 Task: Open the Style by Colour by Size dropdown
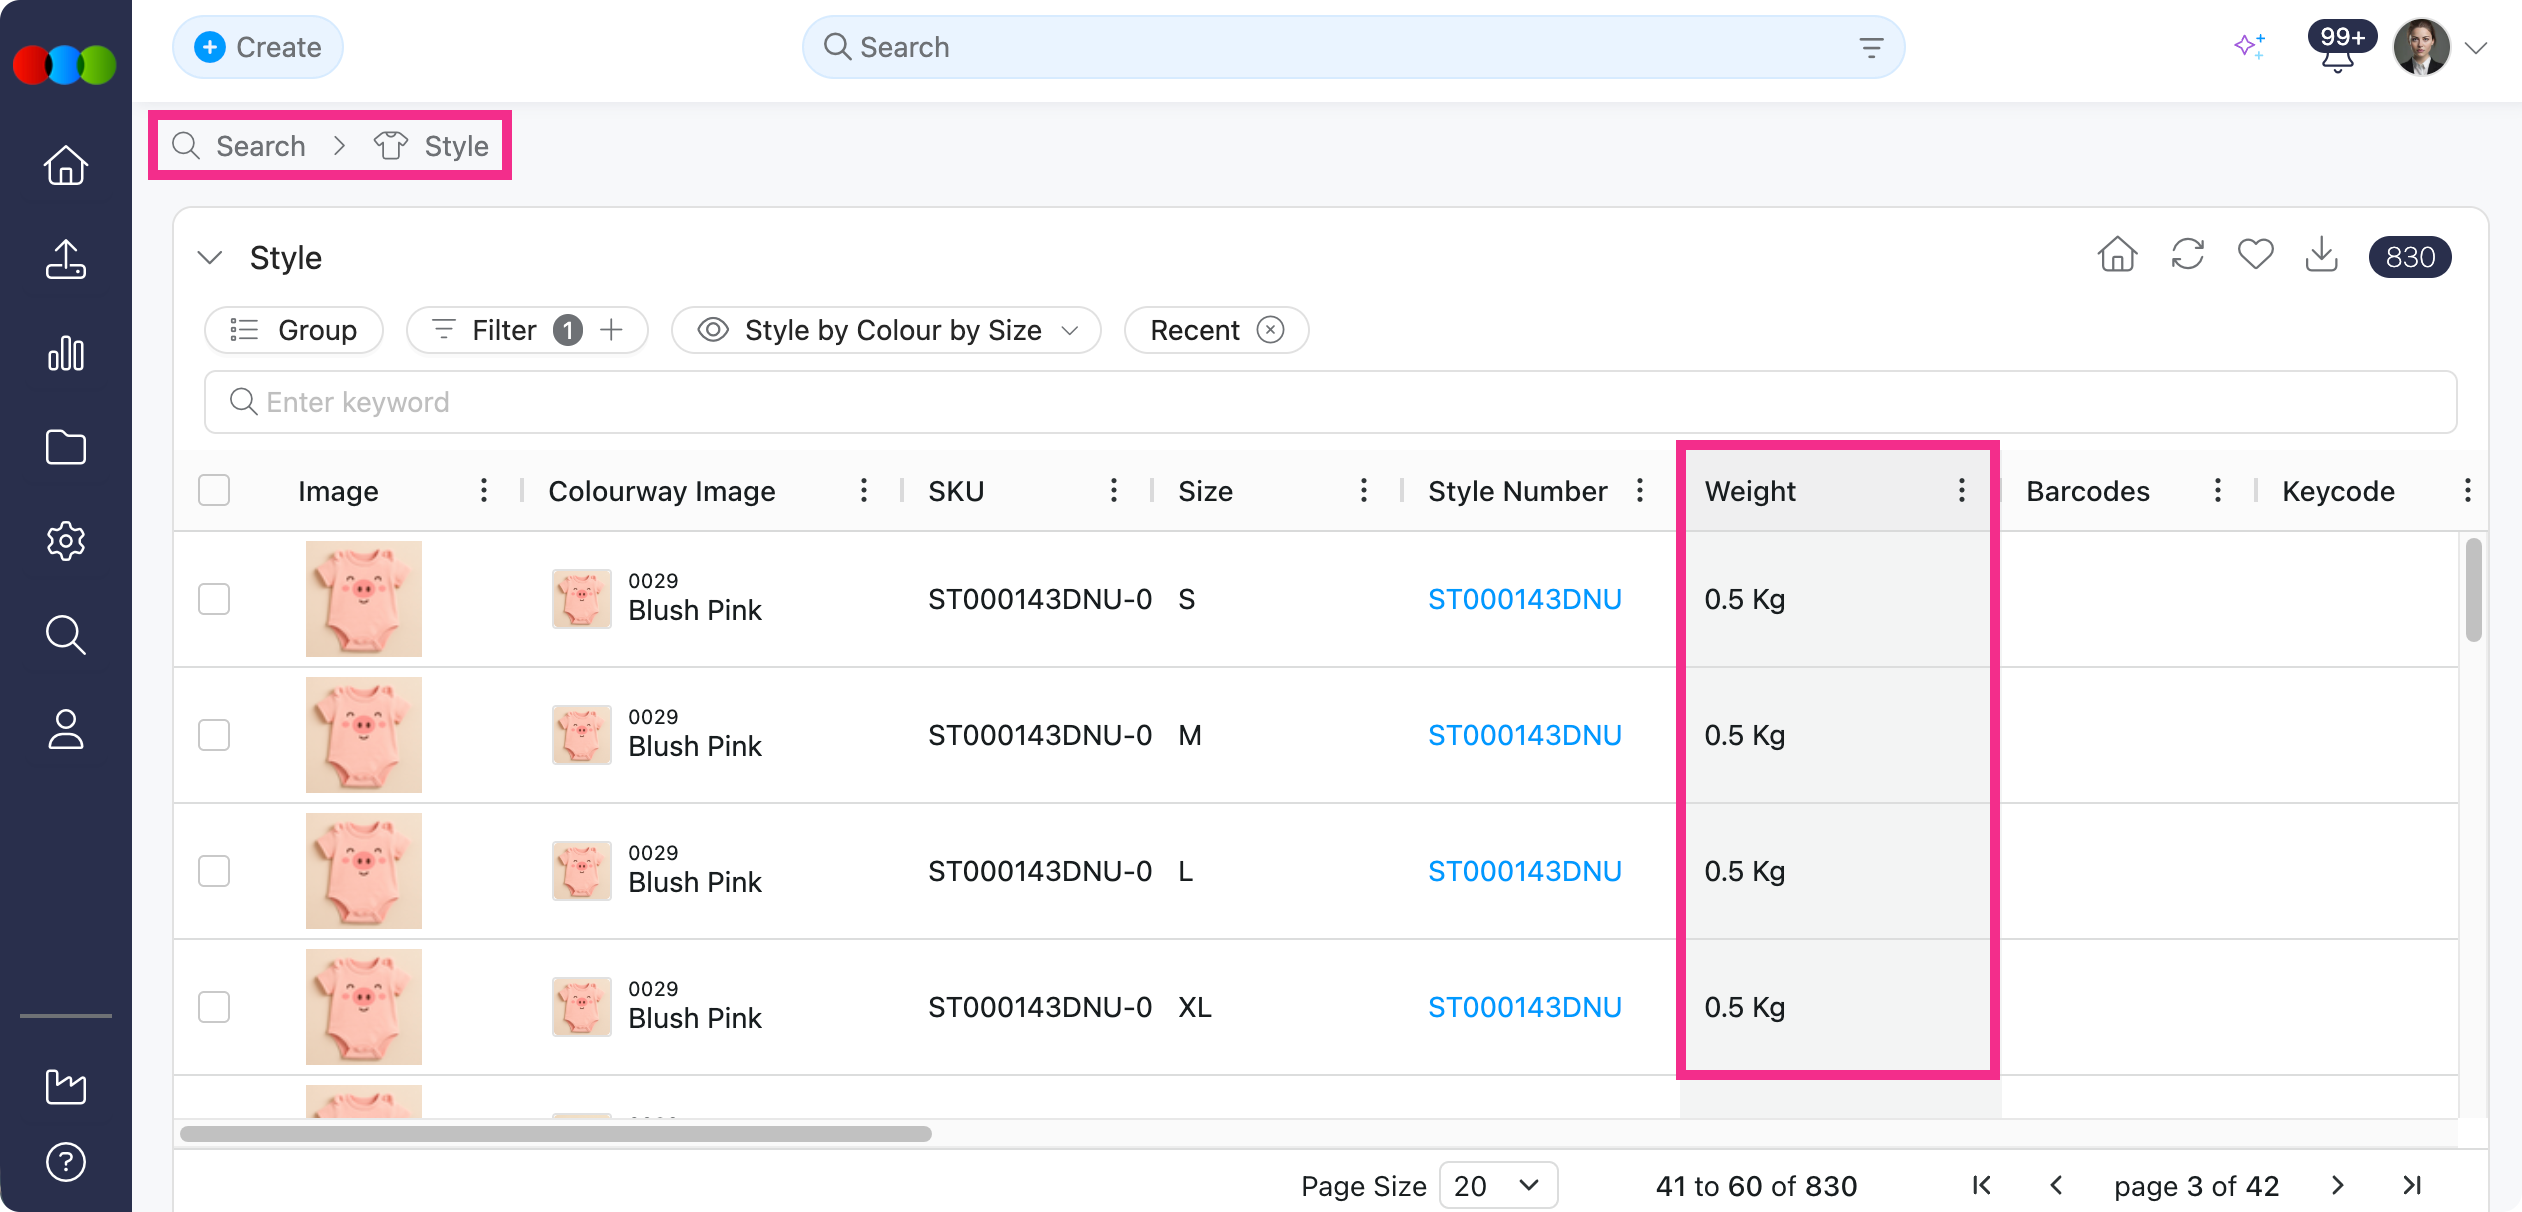pyautogui.click(x=886, y=330)
